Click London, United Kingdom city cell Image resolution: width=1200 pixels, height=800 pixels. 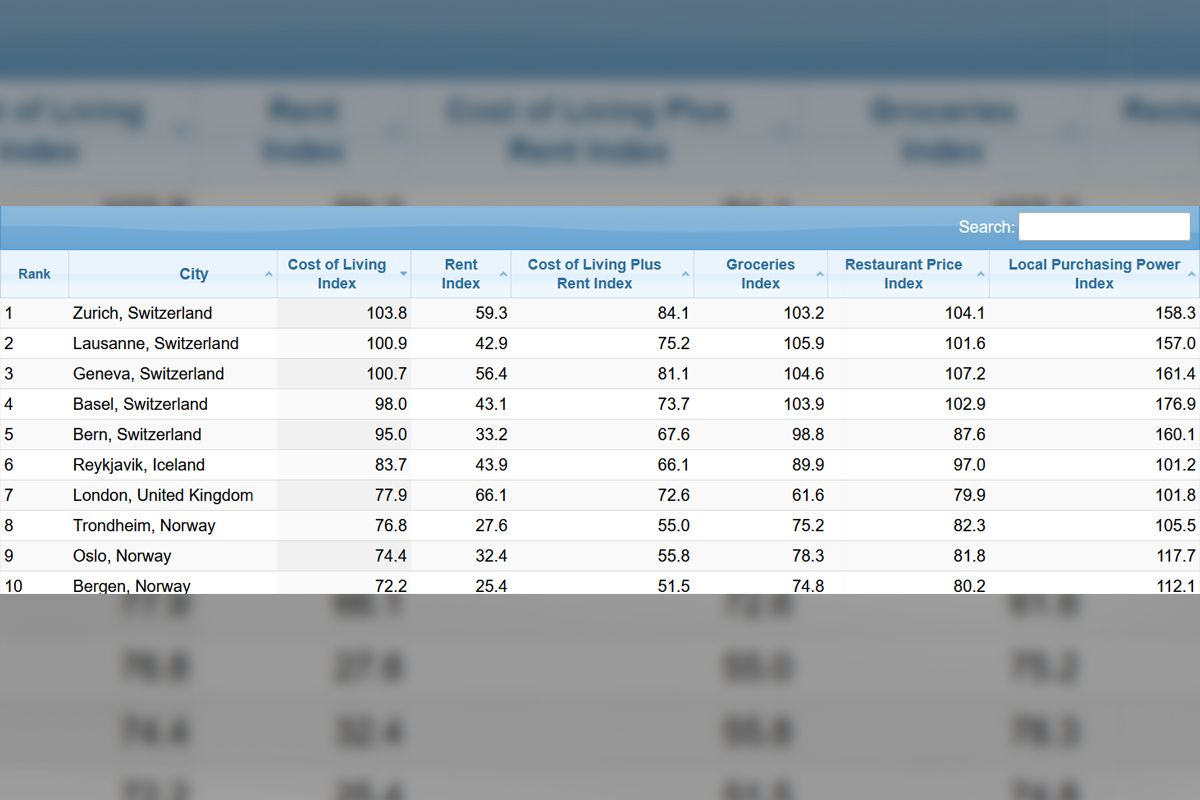tap(162, 495)
